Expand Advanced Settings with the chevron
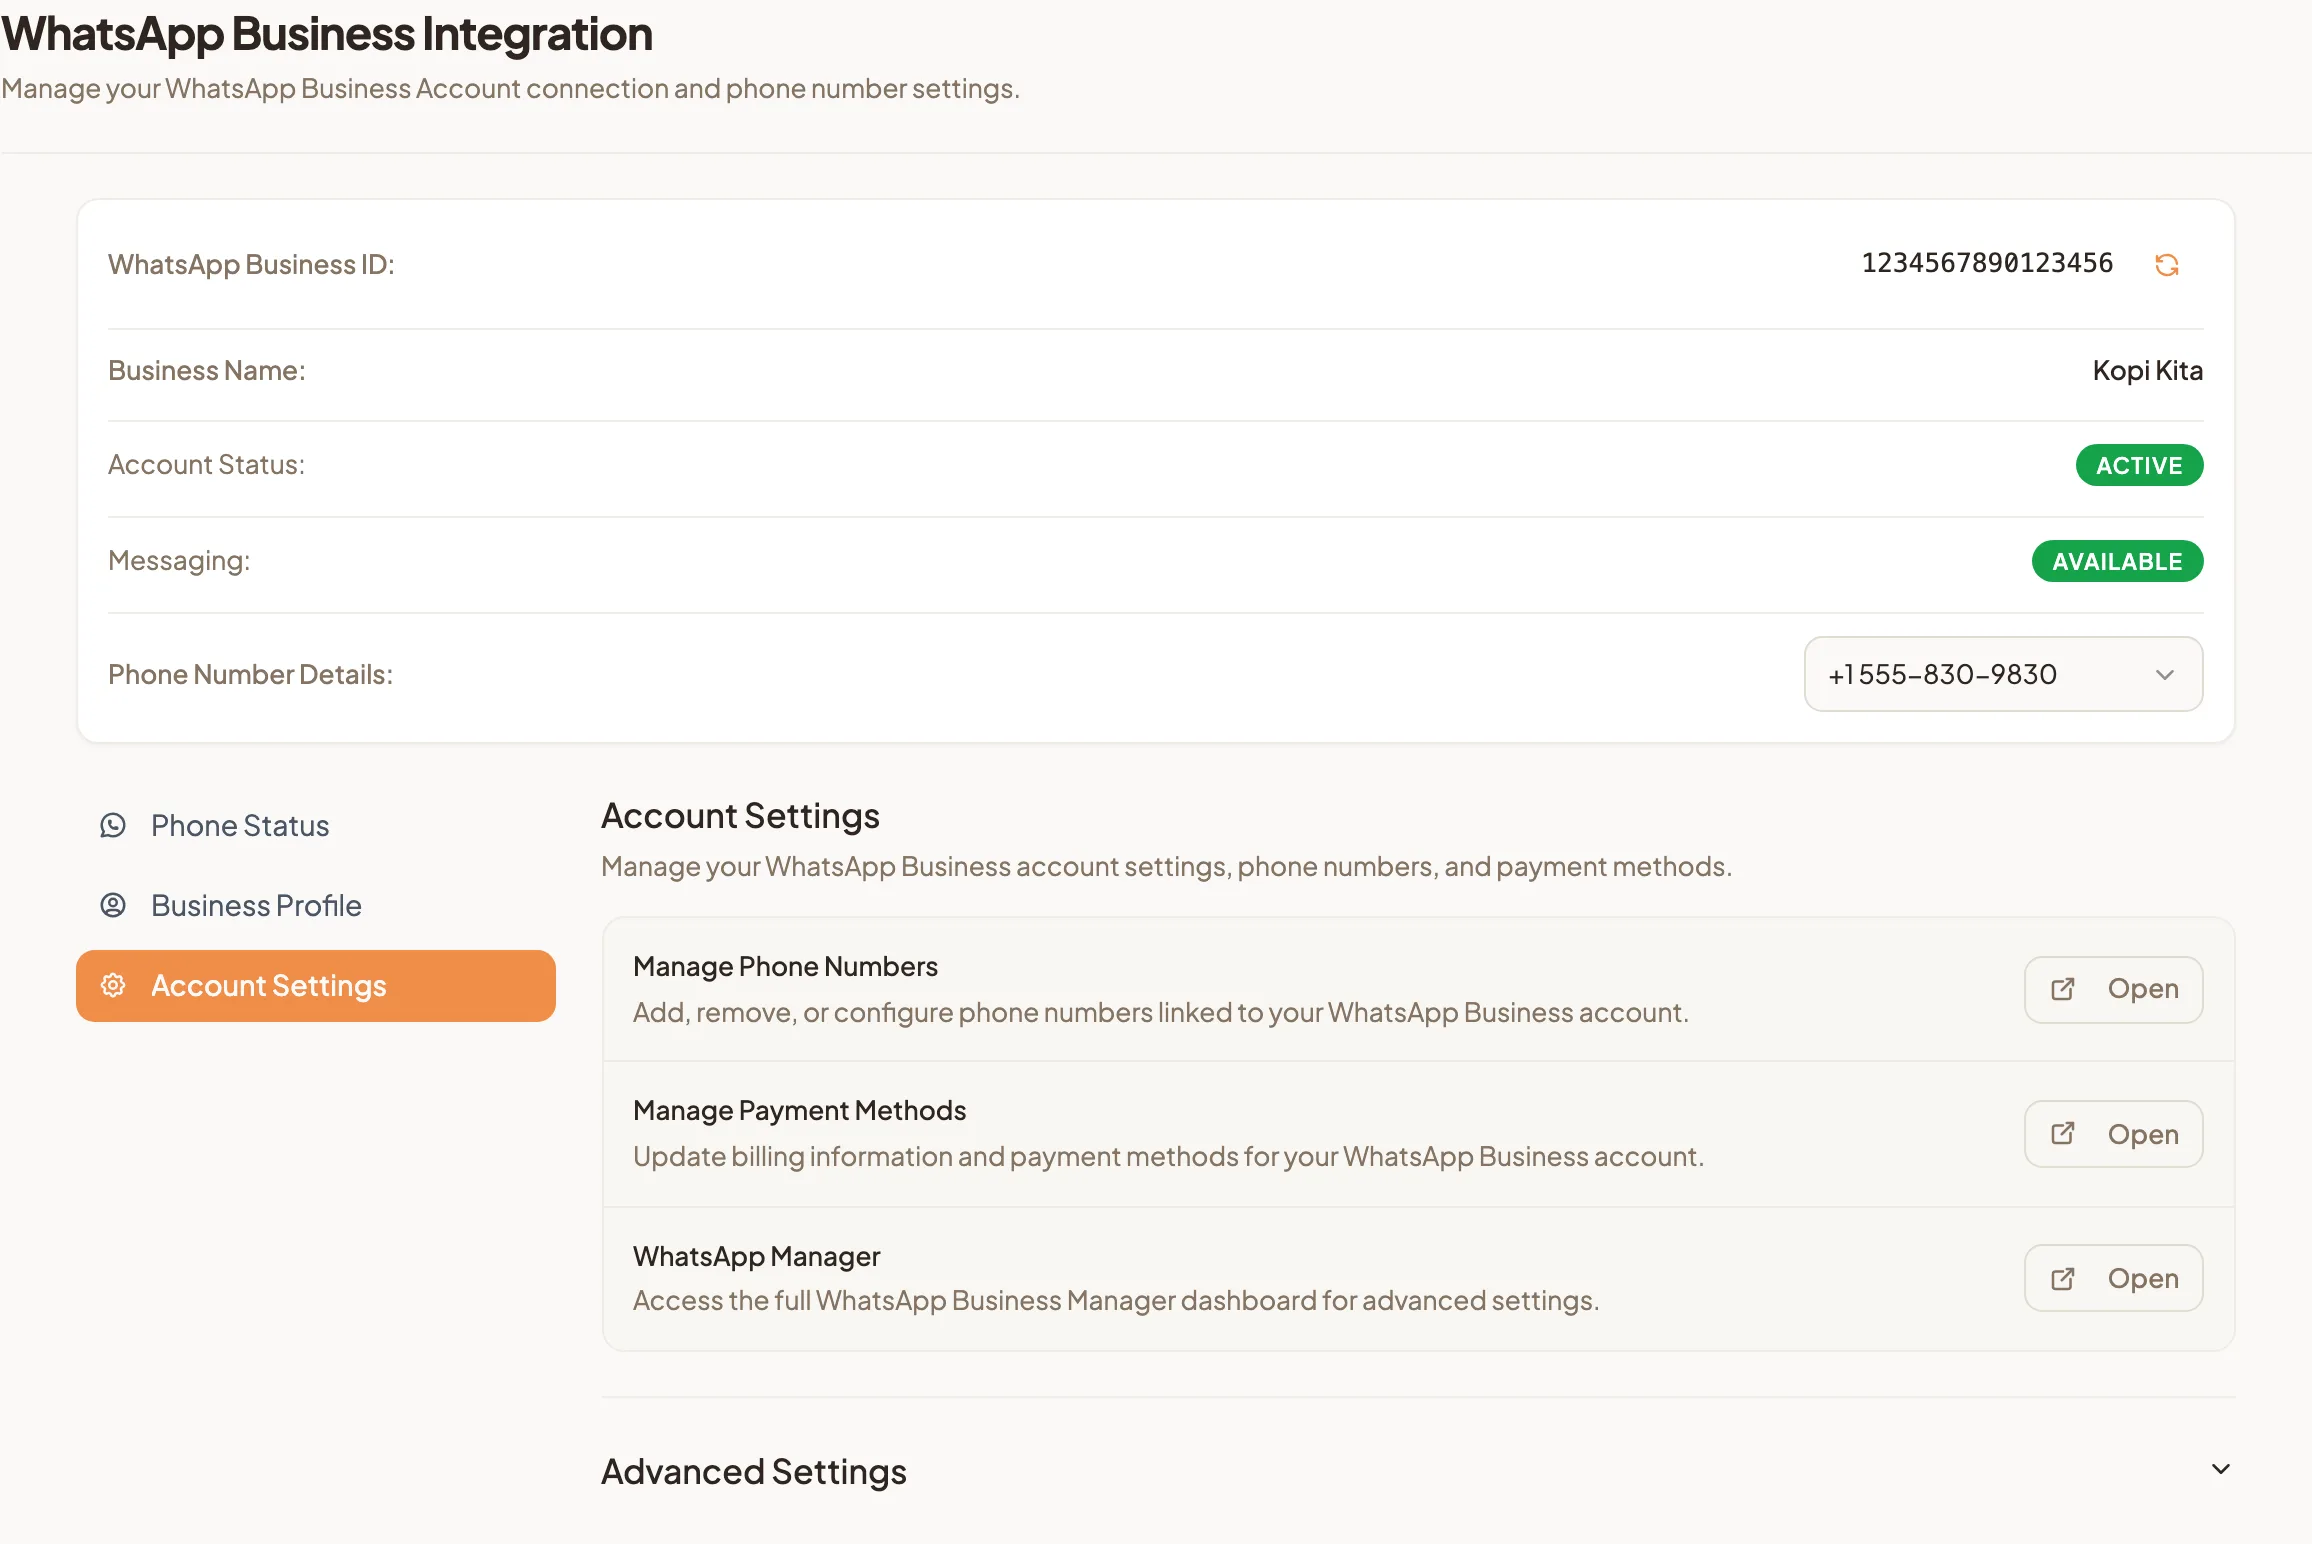Viewport: 2312px width, 1544px height. (2220, 1469)
